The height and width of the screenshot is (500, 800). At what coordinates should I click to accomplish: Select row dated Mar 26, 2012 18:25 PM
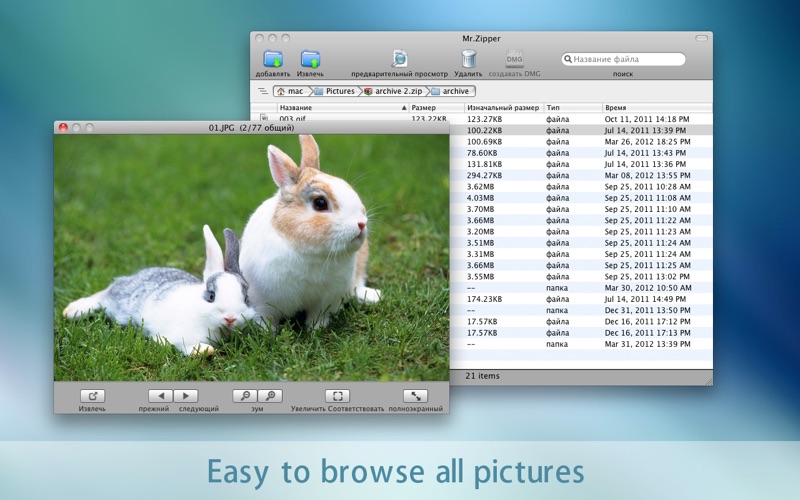[x=581, y=141]
